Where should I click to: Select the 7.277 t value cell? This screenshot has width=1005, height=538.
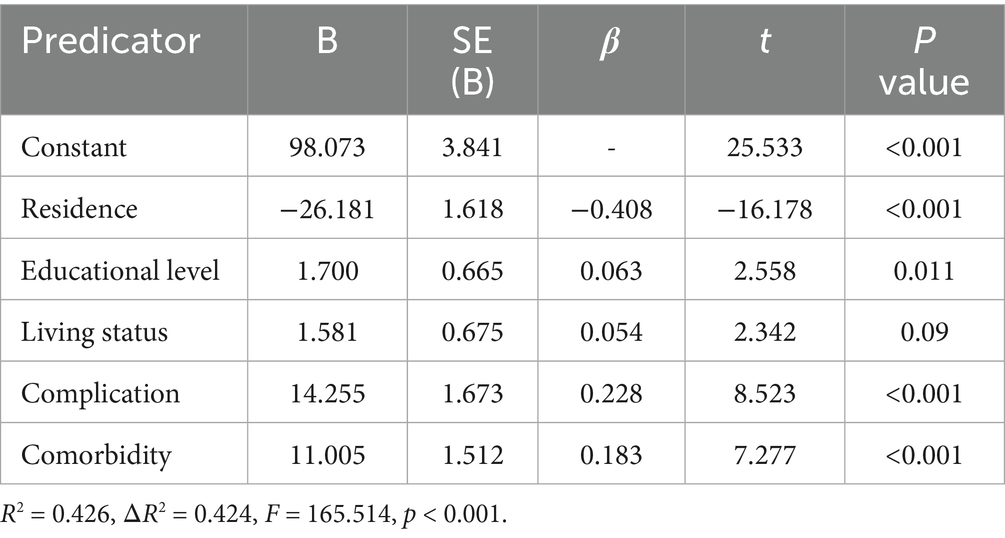(x=765, y=454)
